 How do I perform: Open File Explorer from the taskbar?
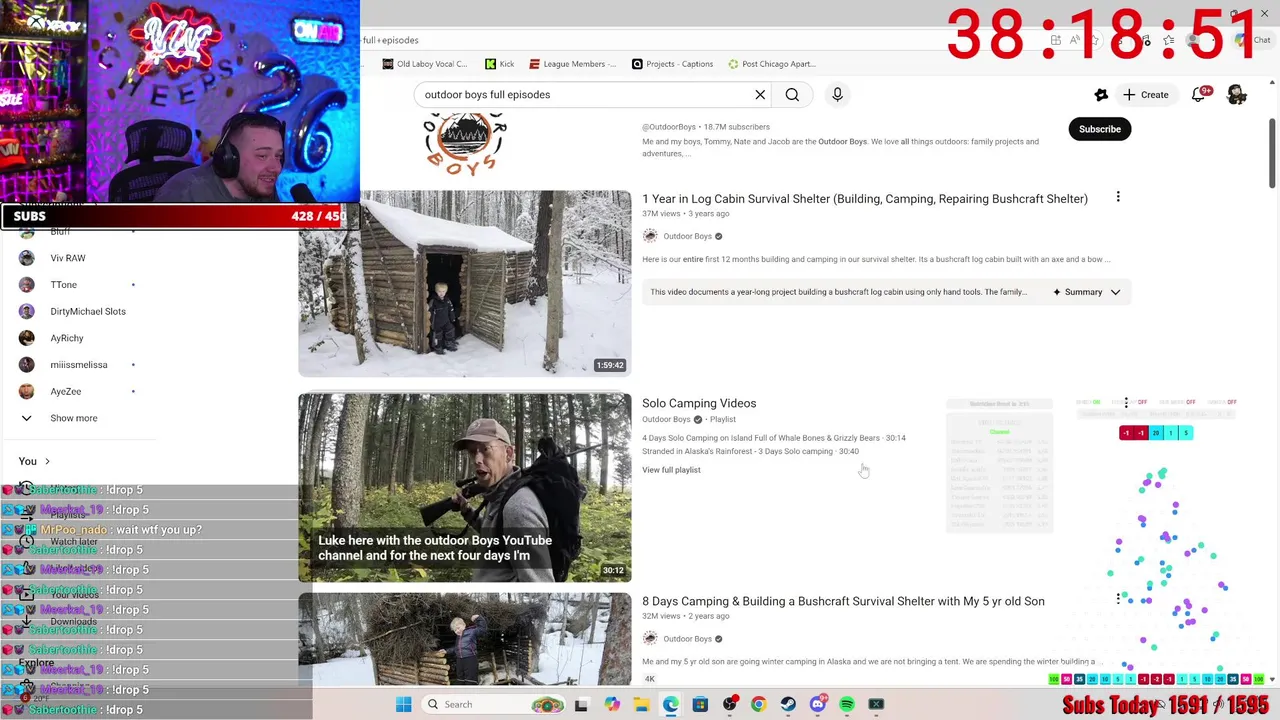click(641, 704)
